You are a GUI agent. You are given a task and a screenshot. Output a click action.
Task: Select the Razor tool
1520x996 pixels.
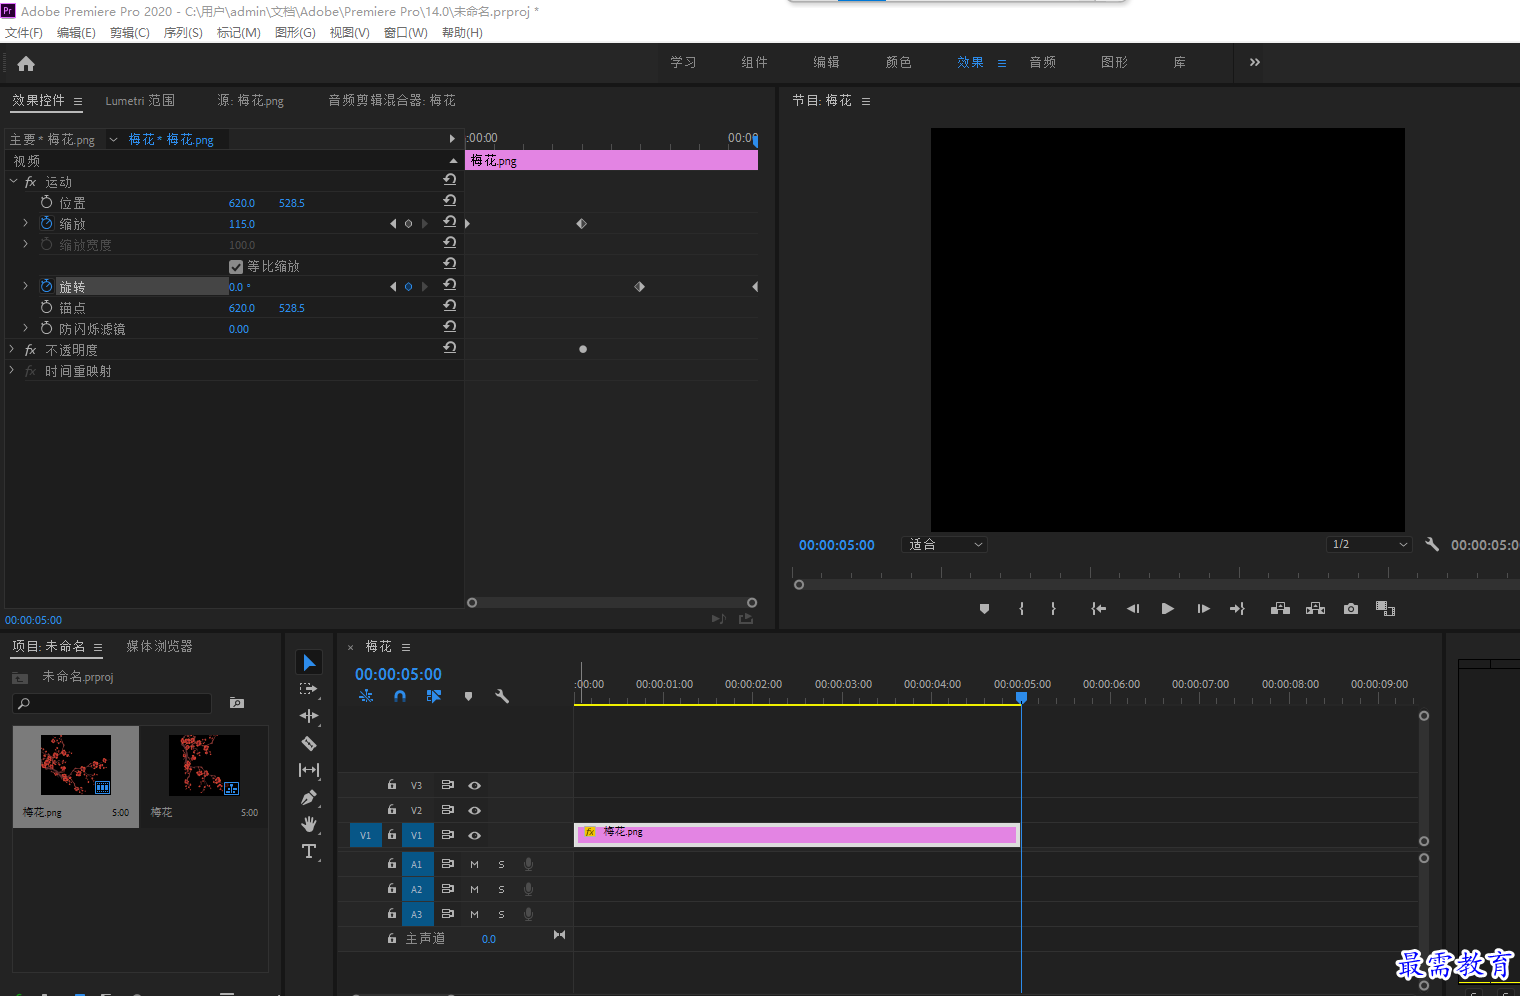309,743
